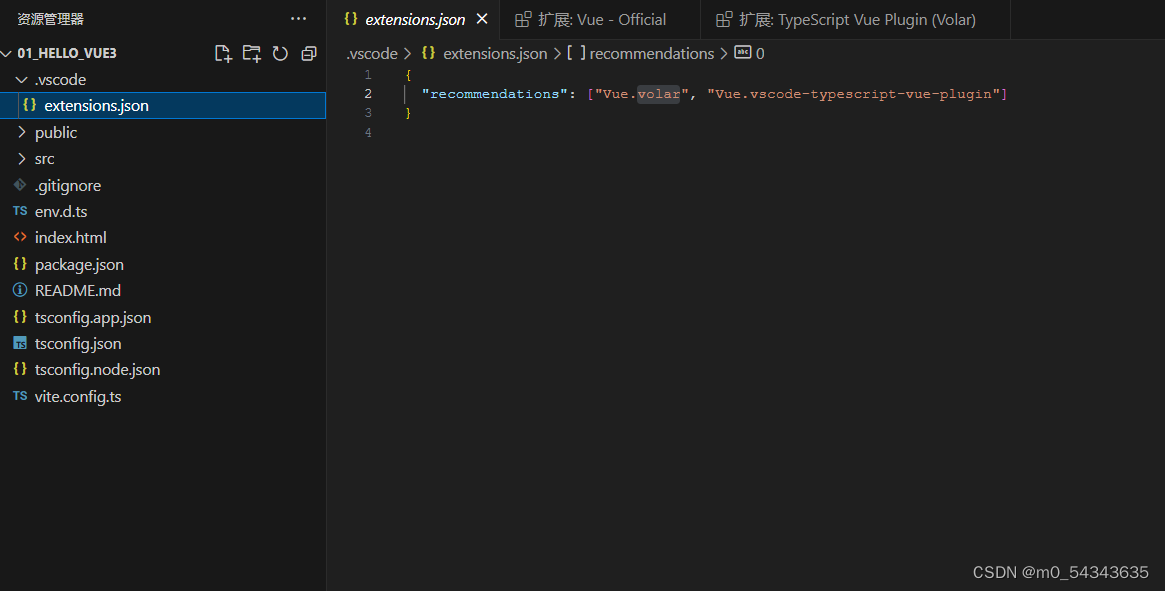Click recommendations in the breadcrumb trail
This screenshot has width=1165, height=591.
[651, 53]
